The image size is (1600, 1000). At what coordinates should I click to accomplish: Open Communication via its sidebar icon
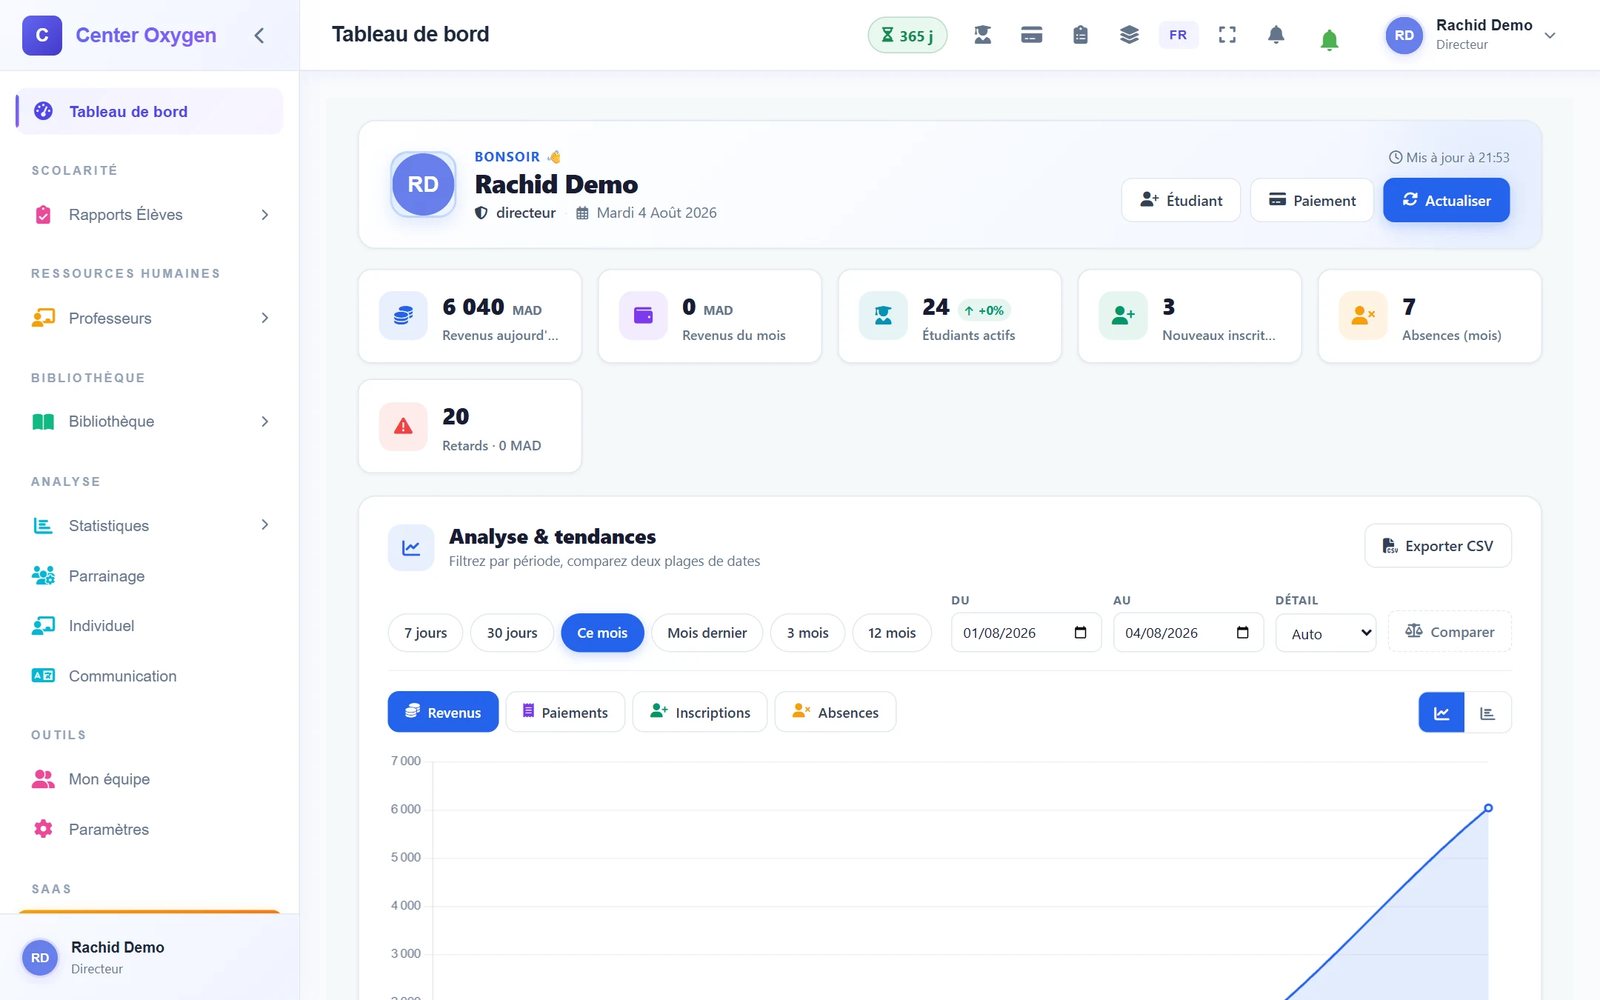(x=43, y=676)
